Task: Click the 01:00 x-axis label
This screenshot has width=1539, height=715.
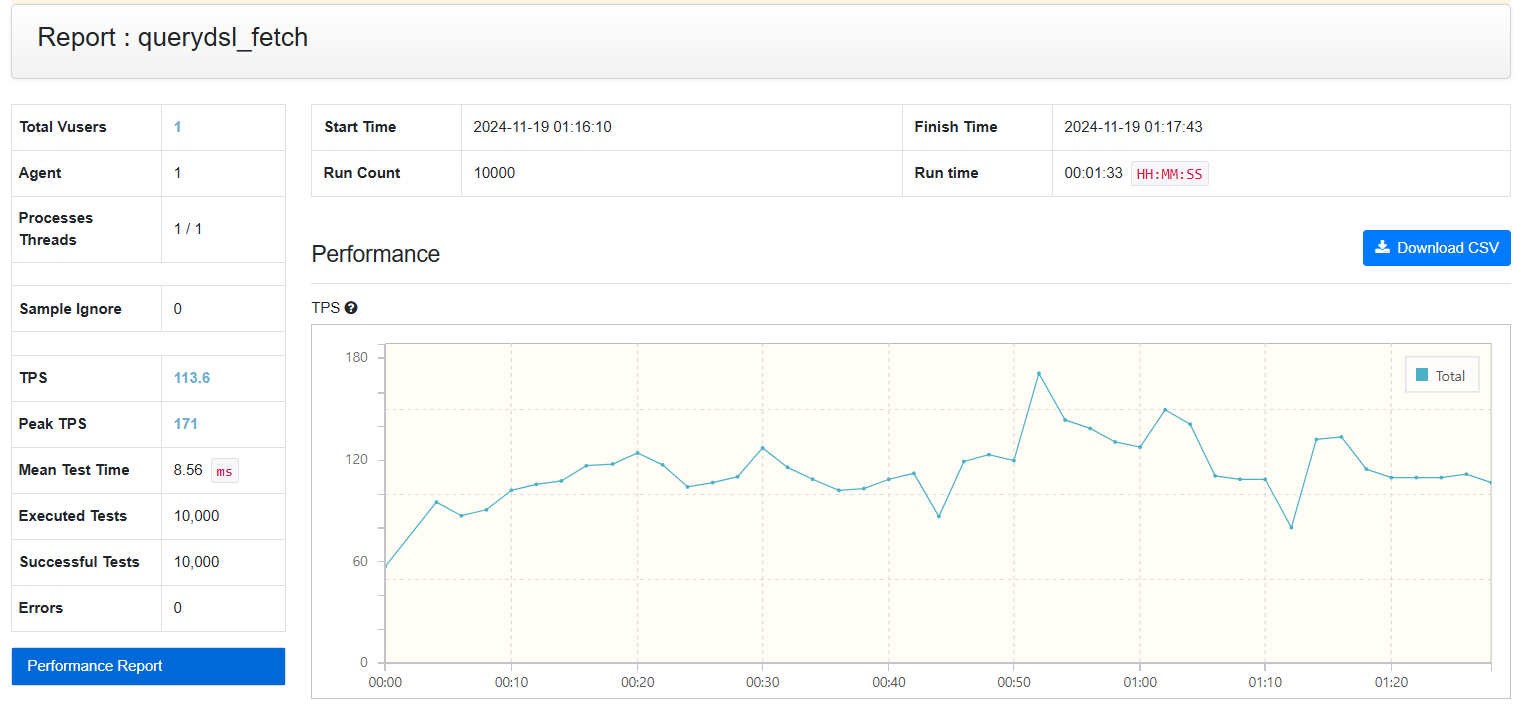Action: (1139, 682)
